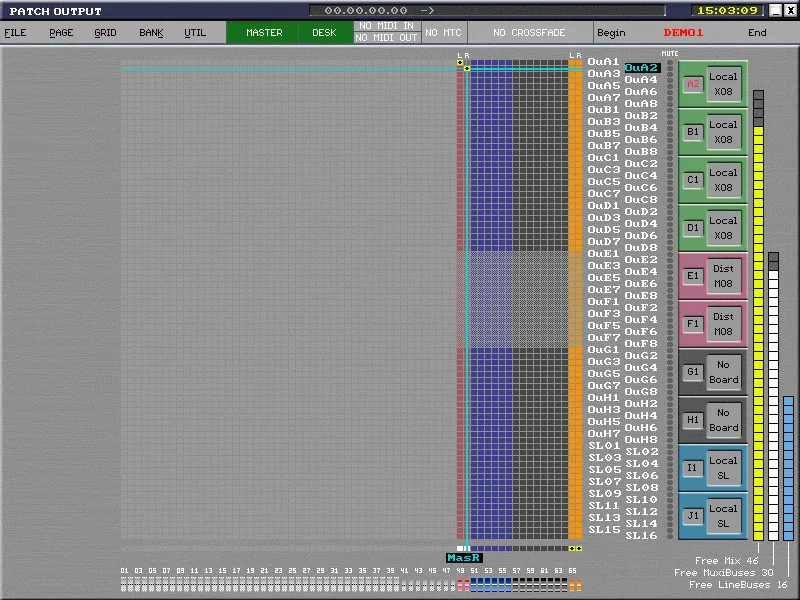800x600 pixels.
Task: Select the J1 board slot button
Action: [x=693, y=516]
